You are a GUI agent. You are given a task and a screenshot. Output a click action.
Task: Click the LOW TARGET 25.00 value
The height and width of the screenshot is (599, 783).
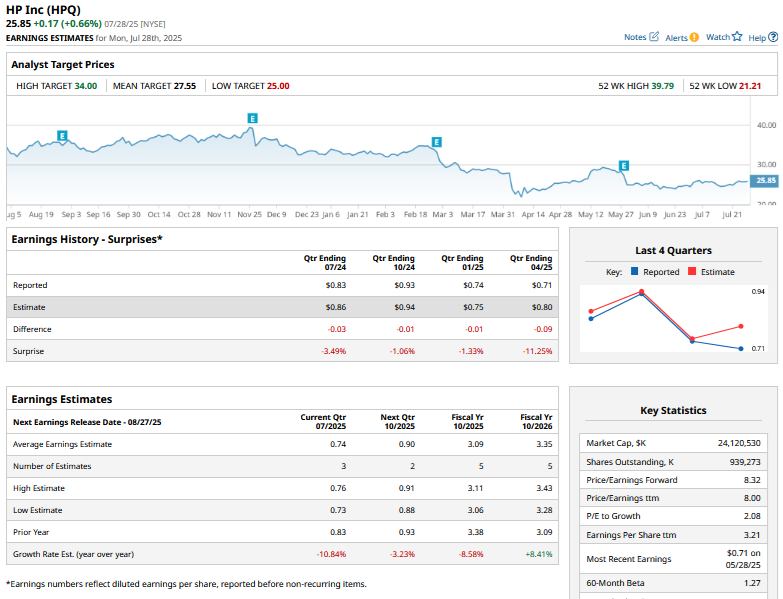[x=278, y=86]
